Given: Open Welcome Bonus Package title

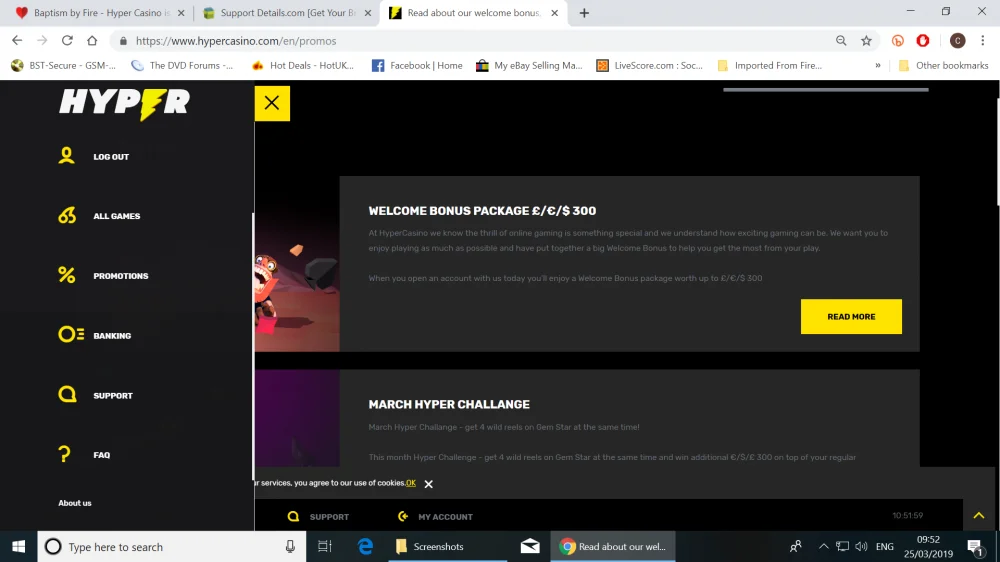Looking at the screenshot, I should [x=482, y=211].
